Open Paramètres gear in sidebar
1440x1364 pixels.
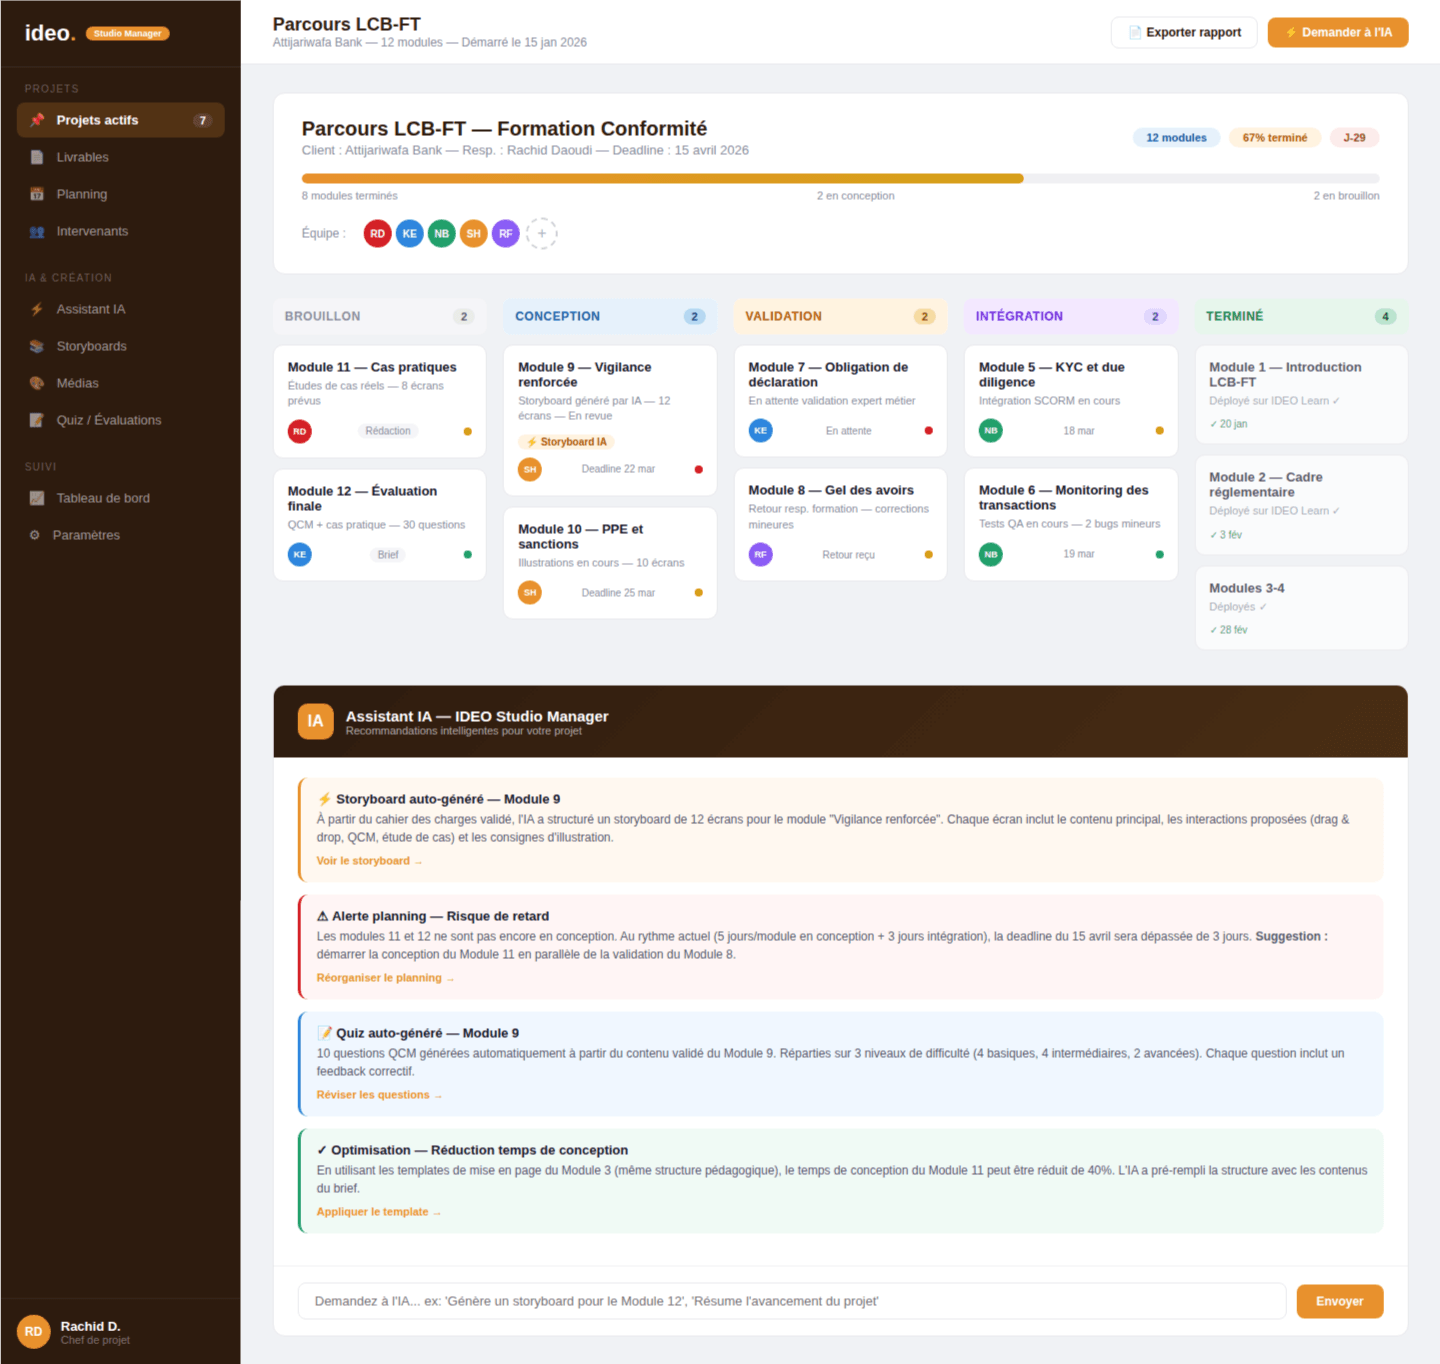[x=35, y=535]
